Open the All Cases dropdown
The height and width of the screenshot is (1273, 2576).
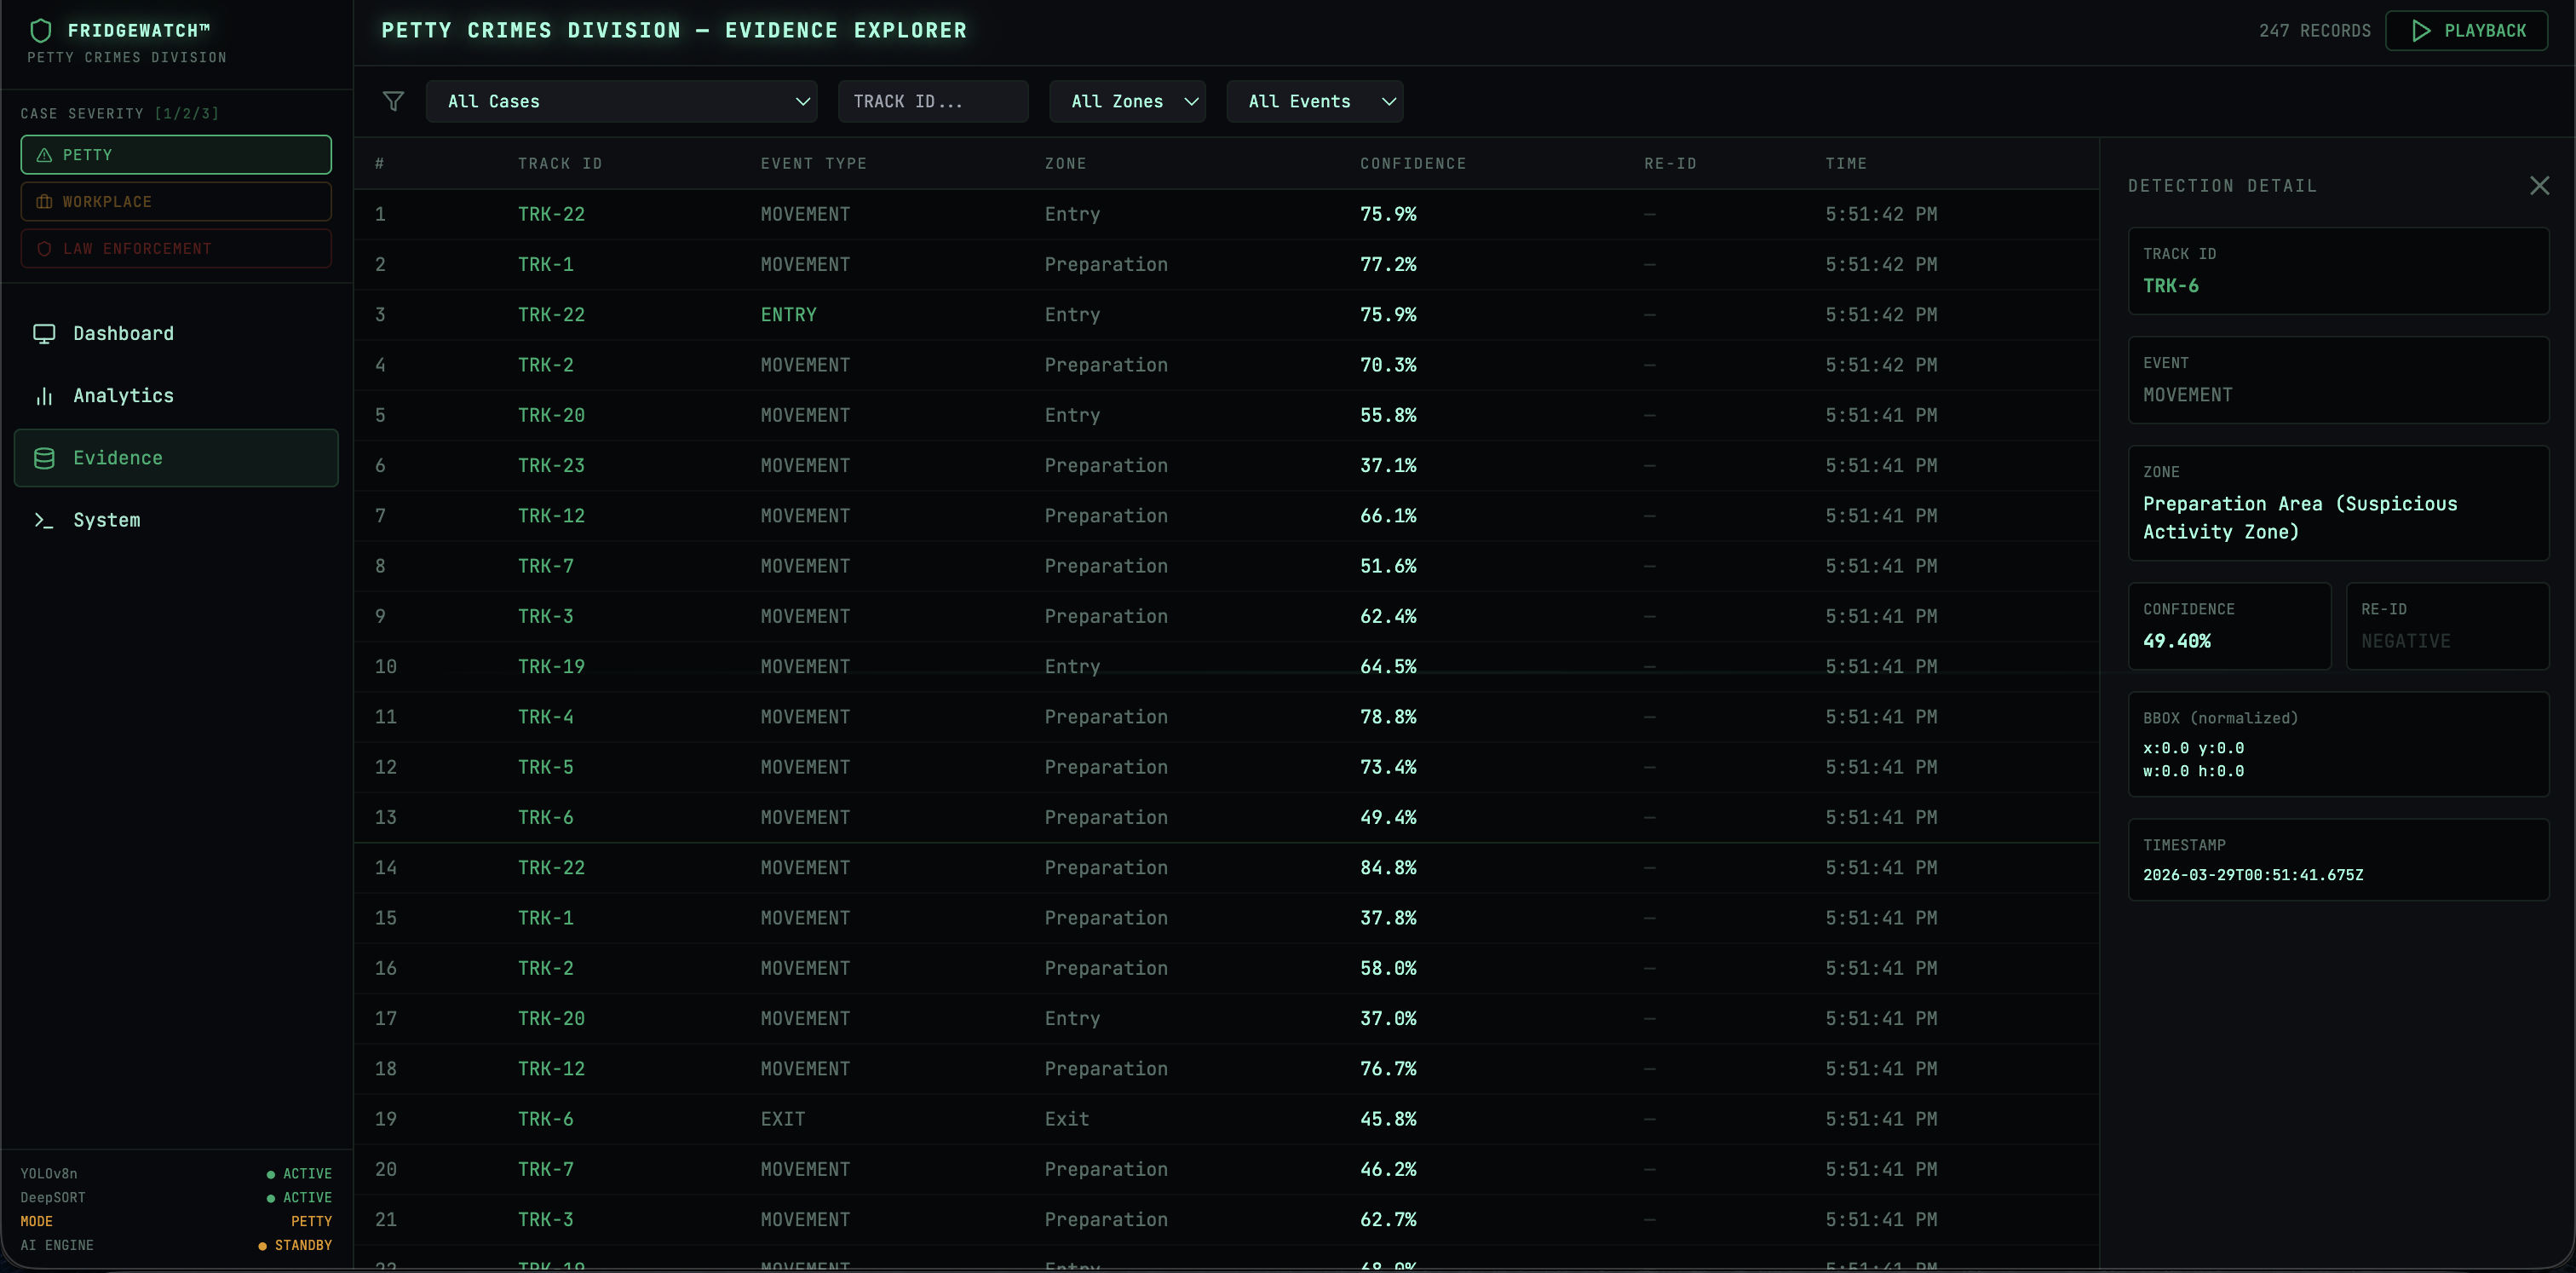click(x=621, y=102)
